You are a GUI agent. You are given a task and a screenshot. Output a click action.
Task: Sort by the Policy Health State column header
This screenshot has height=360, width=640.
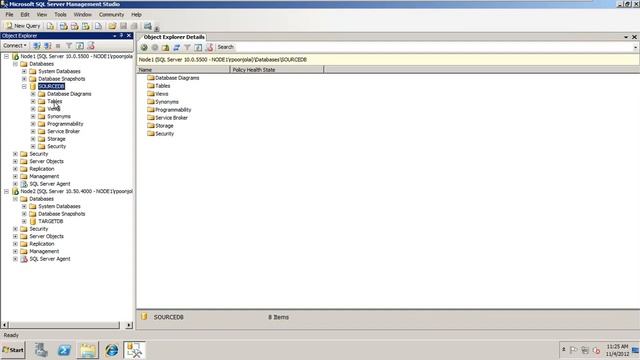click(277, 70)
